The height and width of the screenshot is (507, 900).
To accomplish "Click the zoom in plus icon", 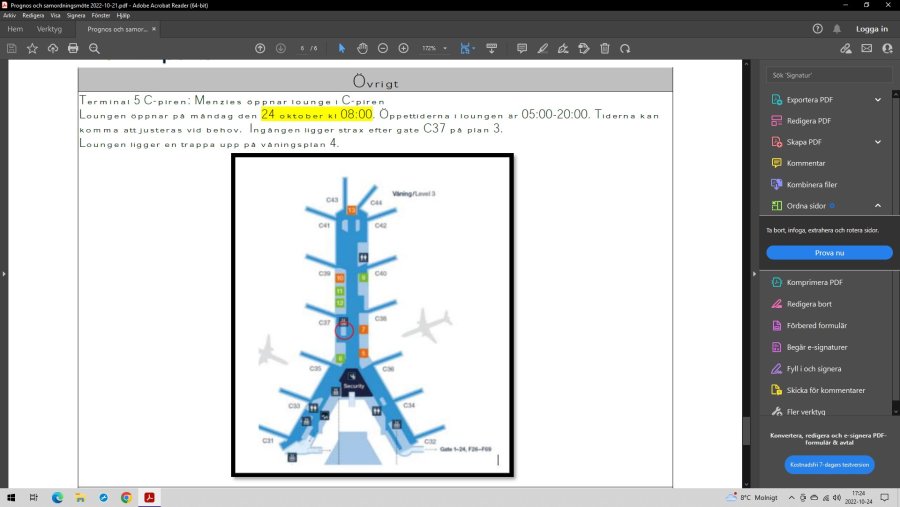I will [403, 48].
